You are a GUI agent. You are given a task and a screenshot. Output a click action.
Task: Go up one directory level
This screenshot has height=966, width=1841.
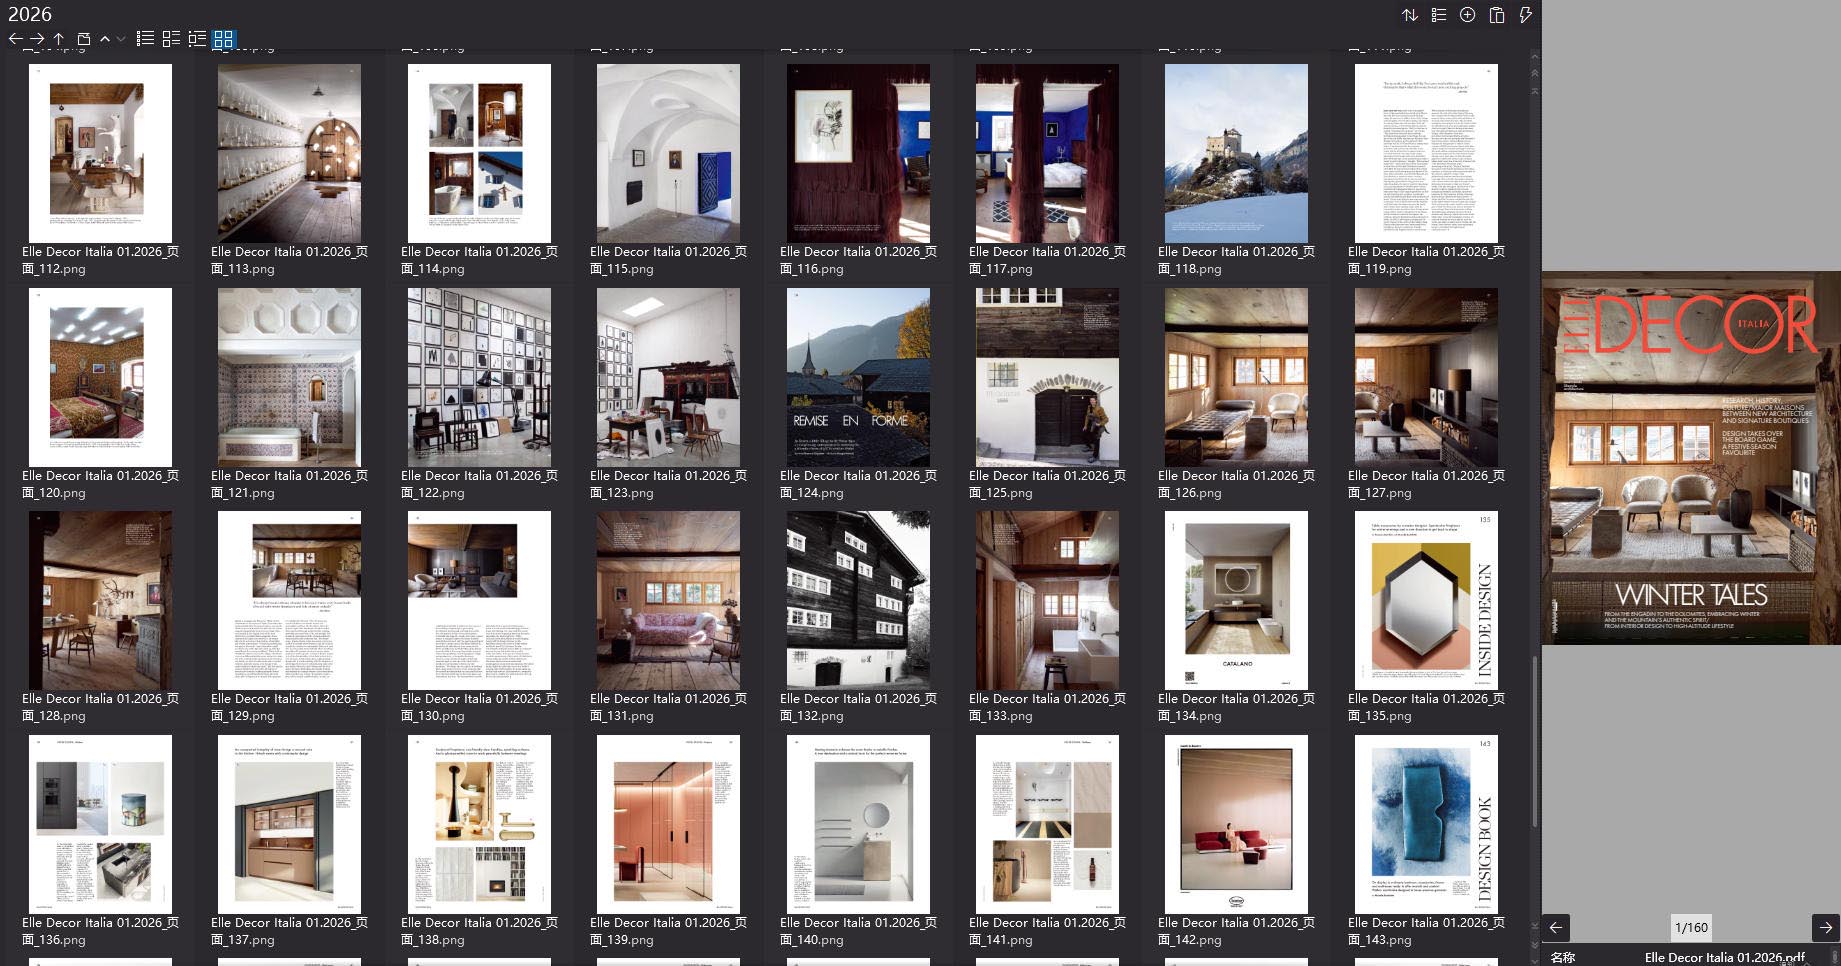tap(59, 39)
